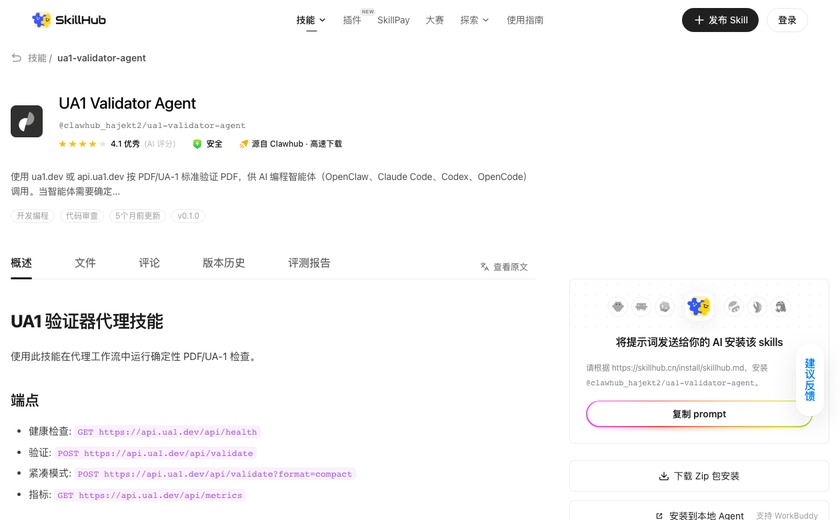Click the UA1 Validator Agent title
The width and height of the screenshot is (840, 520).
pos(128,103)
